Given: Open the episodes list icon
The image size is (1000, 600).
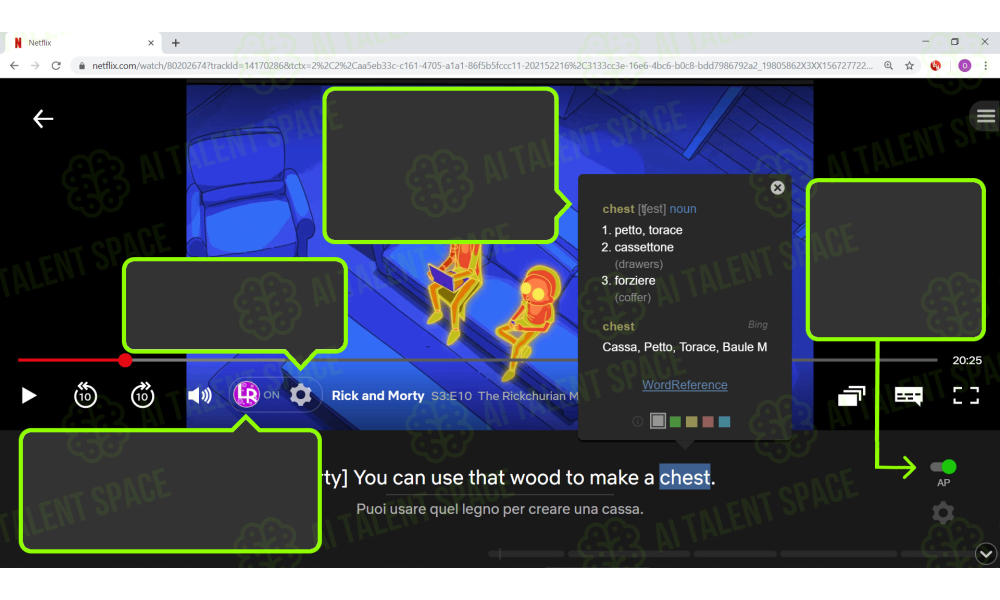Looking at the screenshot, I should [x=851, y=396].
